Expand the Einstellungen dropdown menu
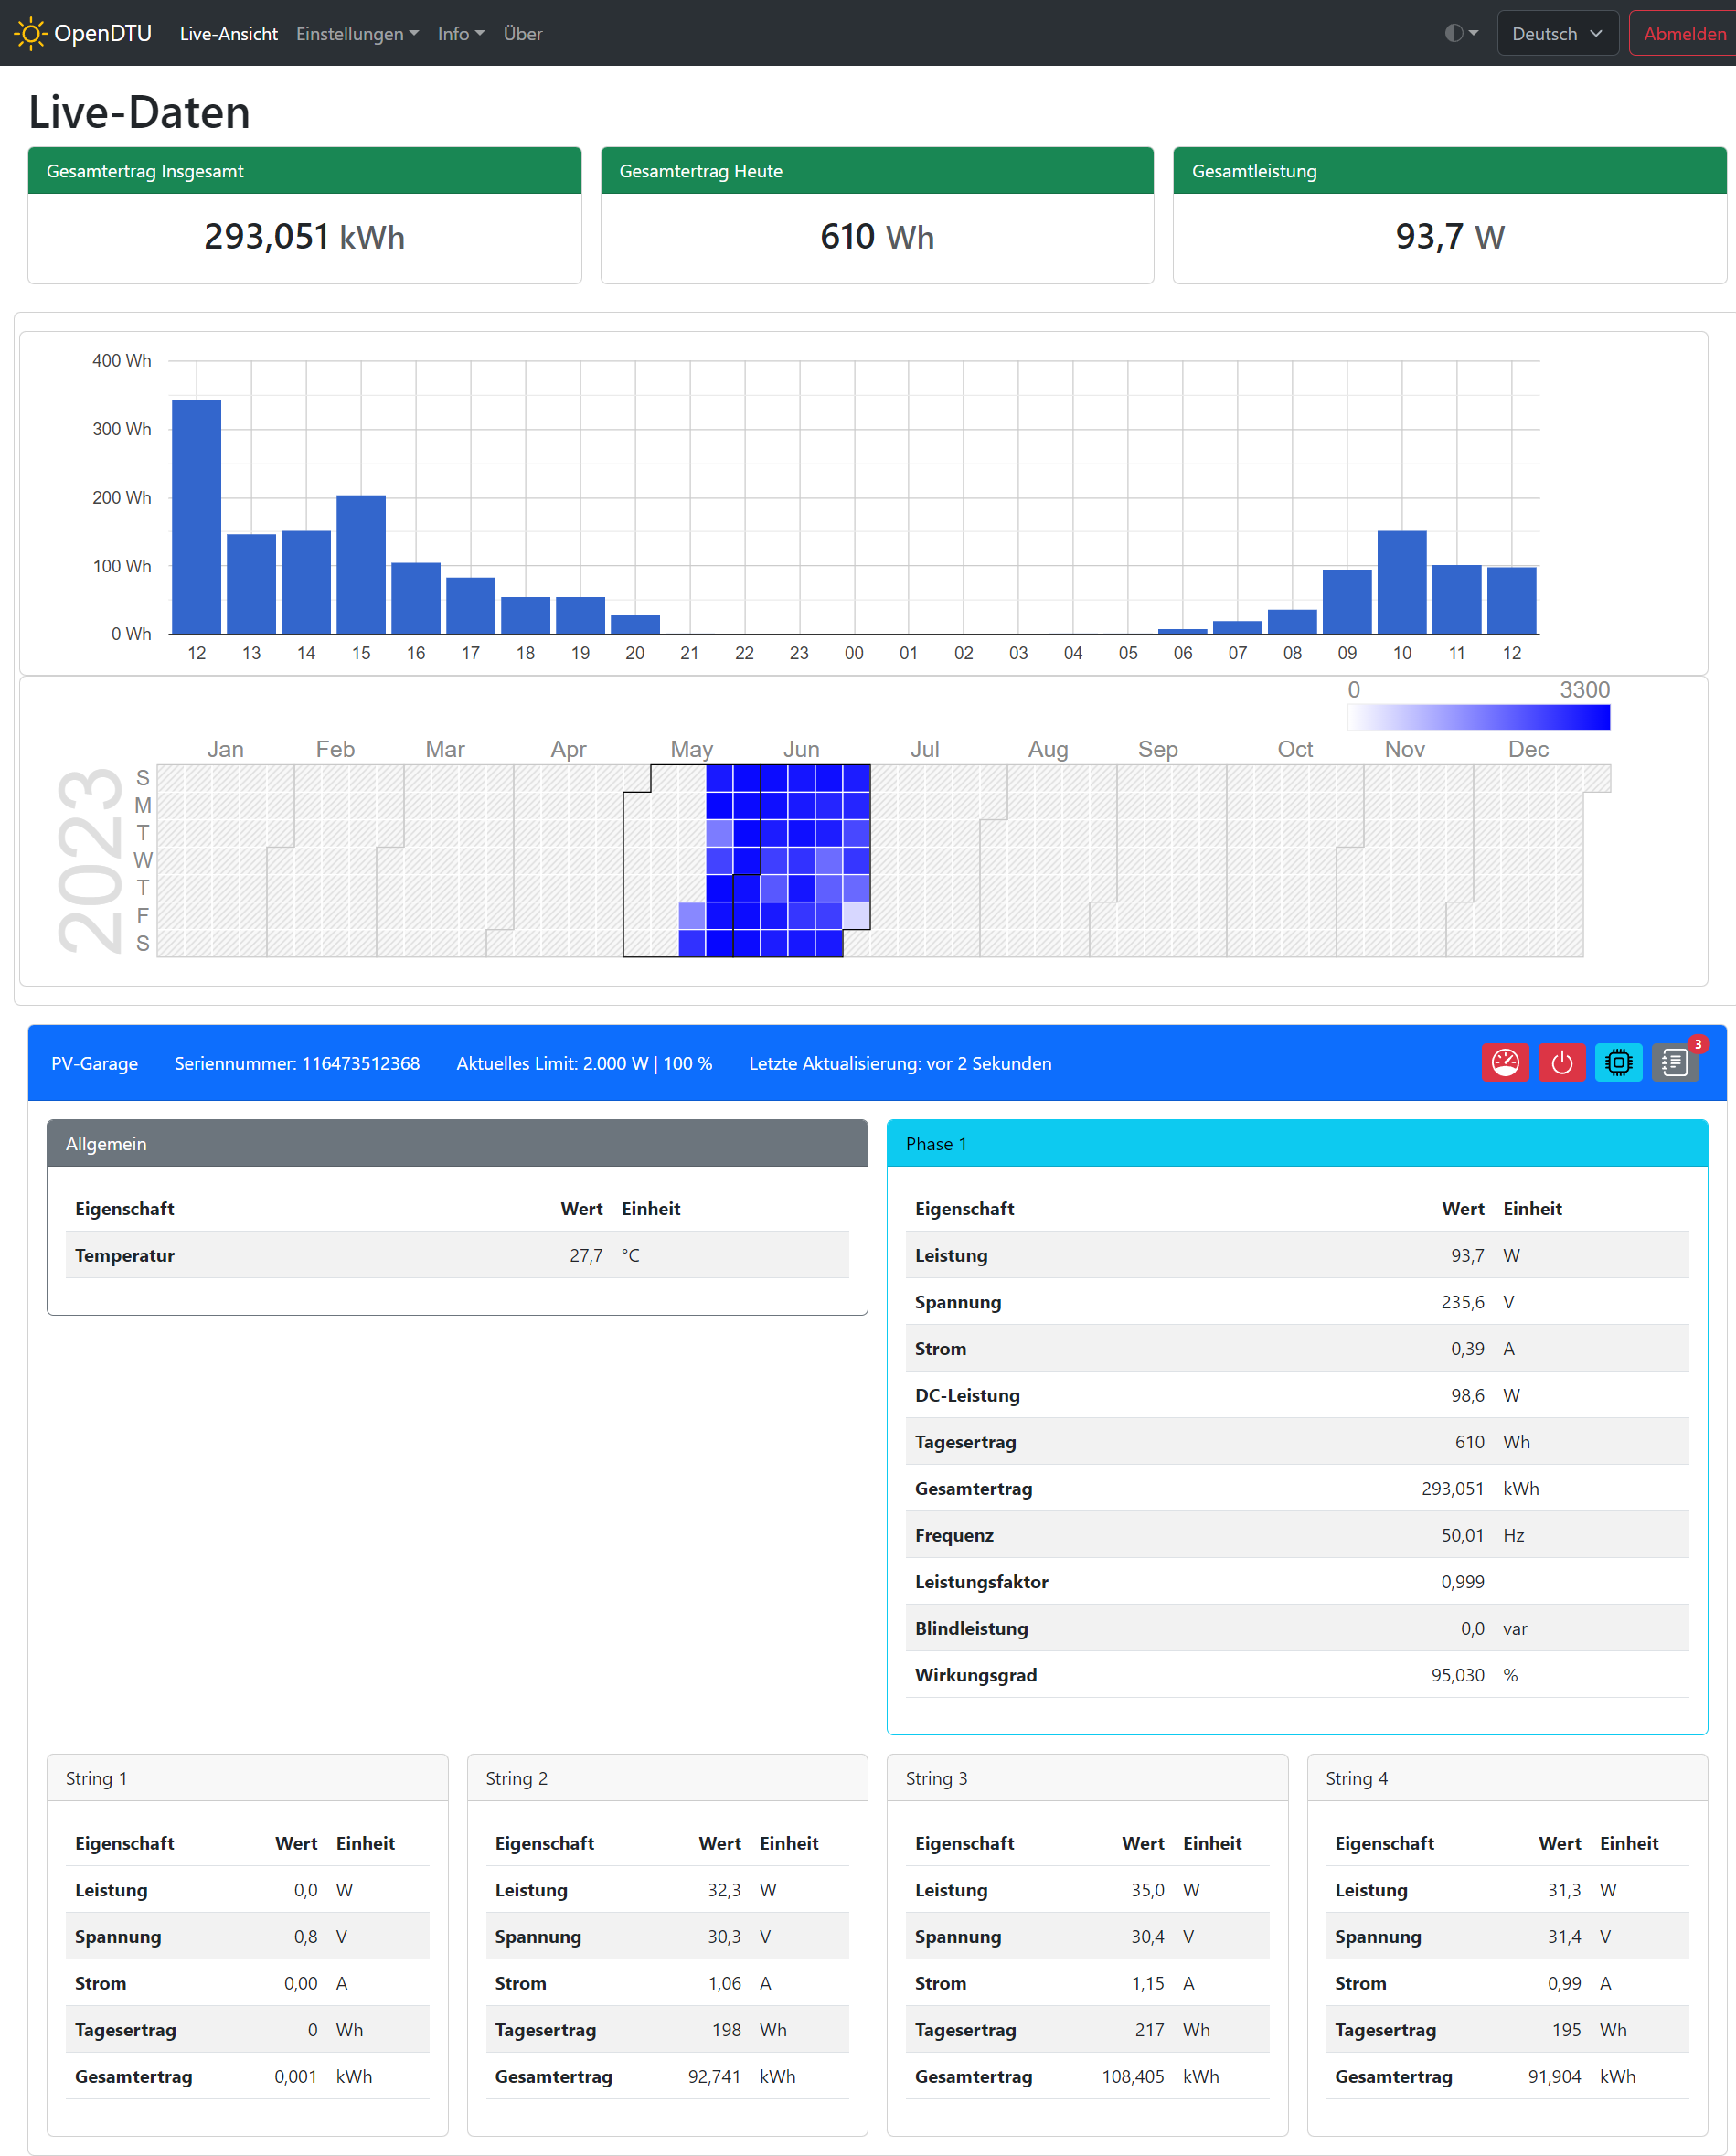 pos(357,34)
